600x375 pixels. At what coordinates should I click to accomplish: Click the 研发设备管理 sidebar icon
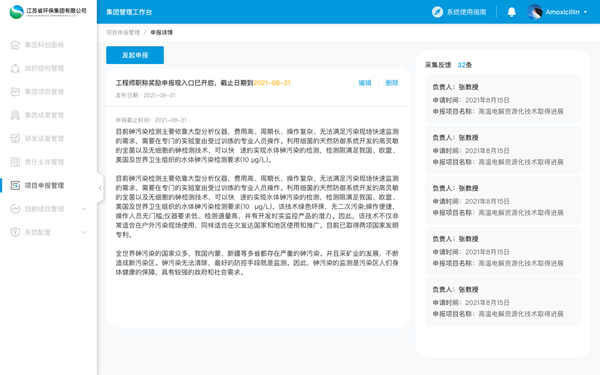pos(15,139)
